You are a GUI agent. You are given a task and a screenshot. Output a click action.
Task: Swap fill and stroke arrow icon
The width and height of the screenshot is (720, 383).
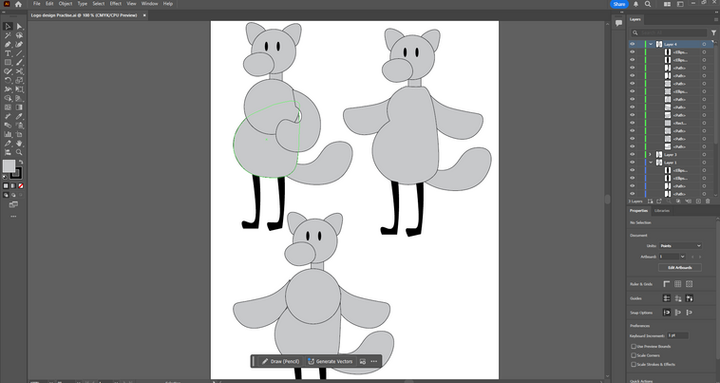pos(21,162)
